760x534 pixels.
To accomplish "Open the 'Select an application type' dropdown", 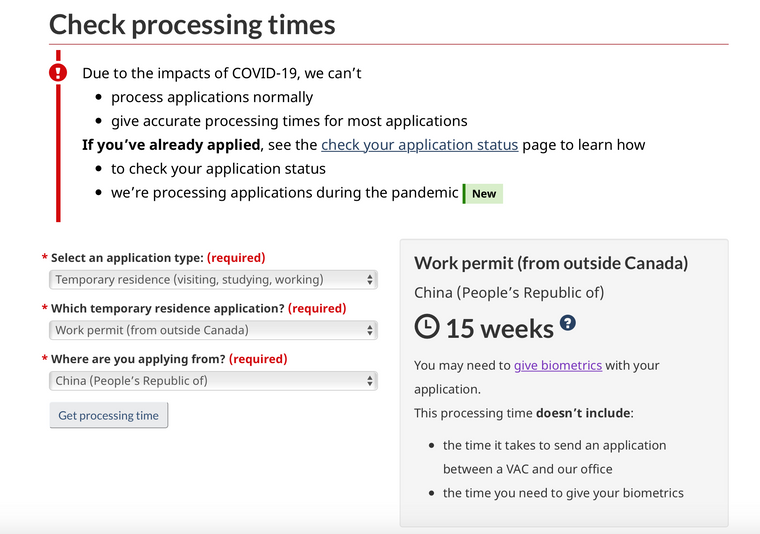I will click(x=213, y=280).
